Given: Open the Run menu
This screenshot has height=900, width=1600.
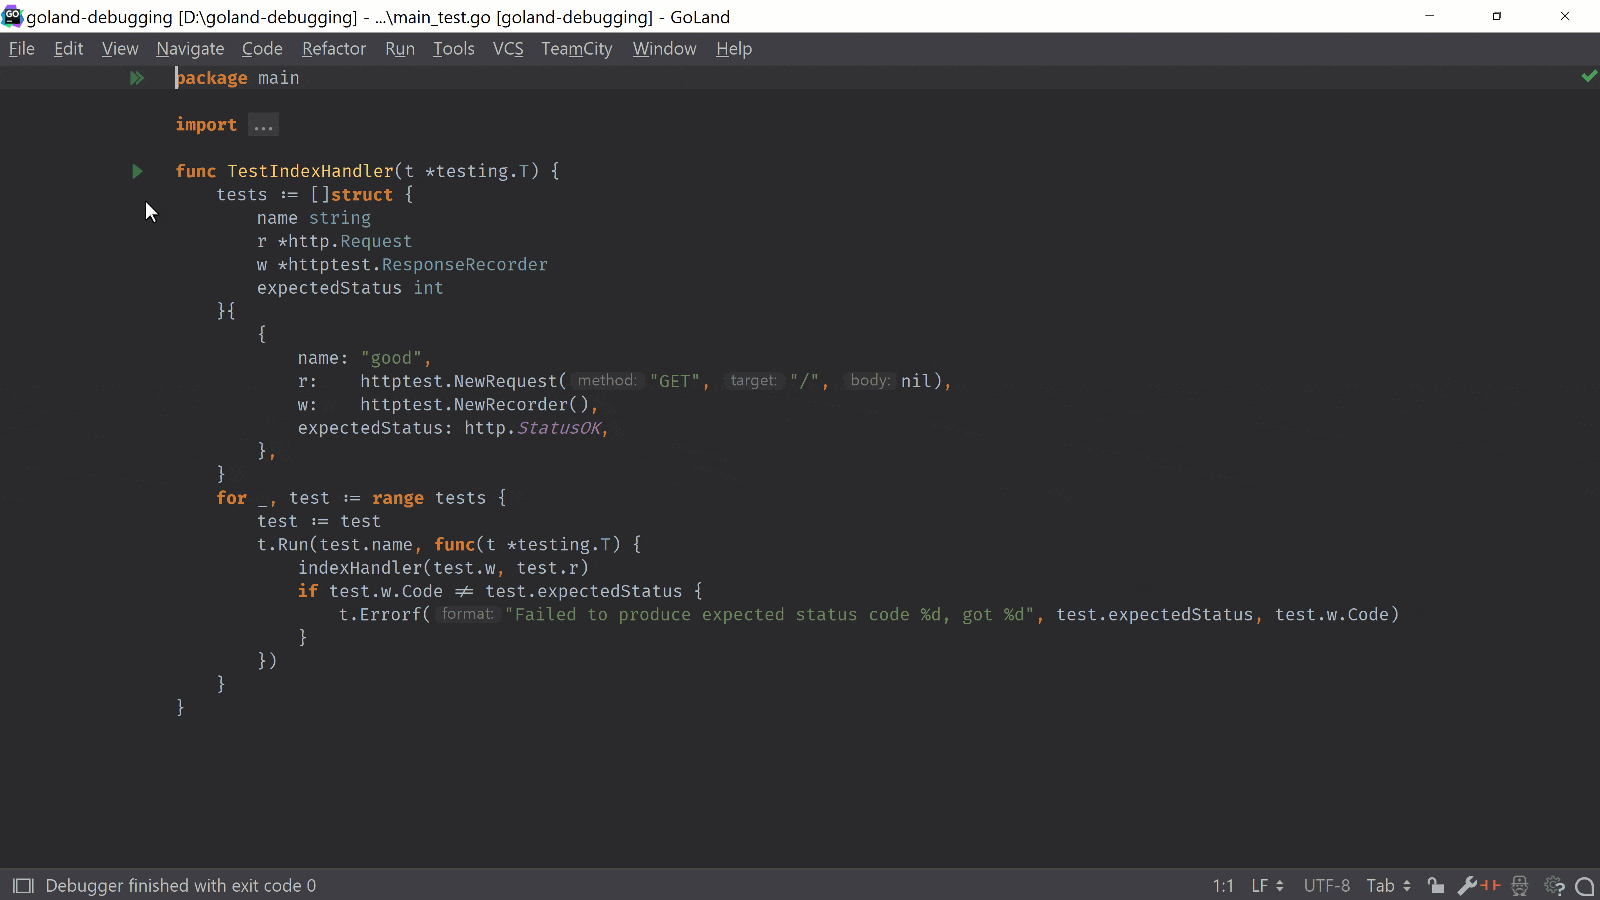Looking at the screenshot, I should [400, 49].
